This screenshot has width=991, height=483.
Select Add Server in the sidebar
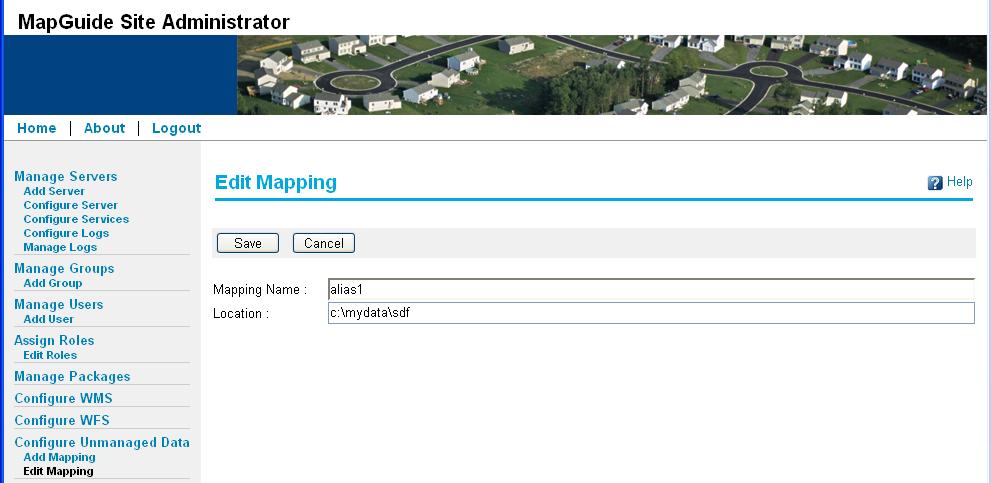(x=54, y=191)
